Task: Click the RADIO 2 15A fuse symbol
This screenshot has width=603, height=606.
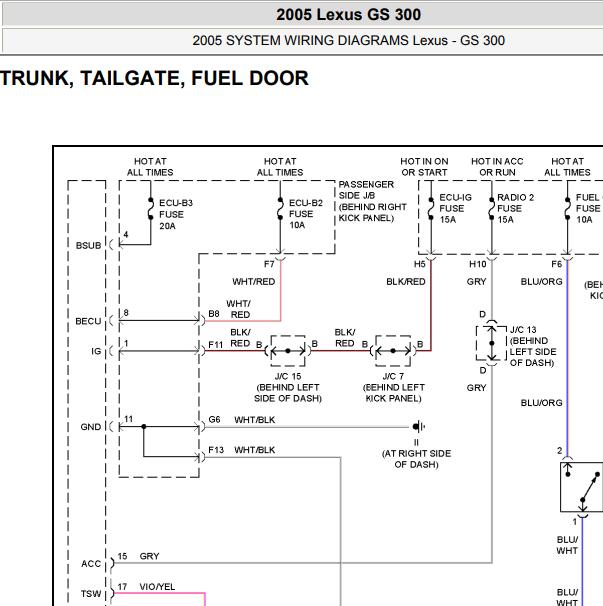Action: click(x=492, y=209)
